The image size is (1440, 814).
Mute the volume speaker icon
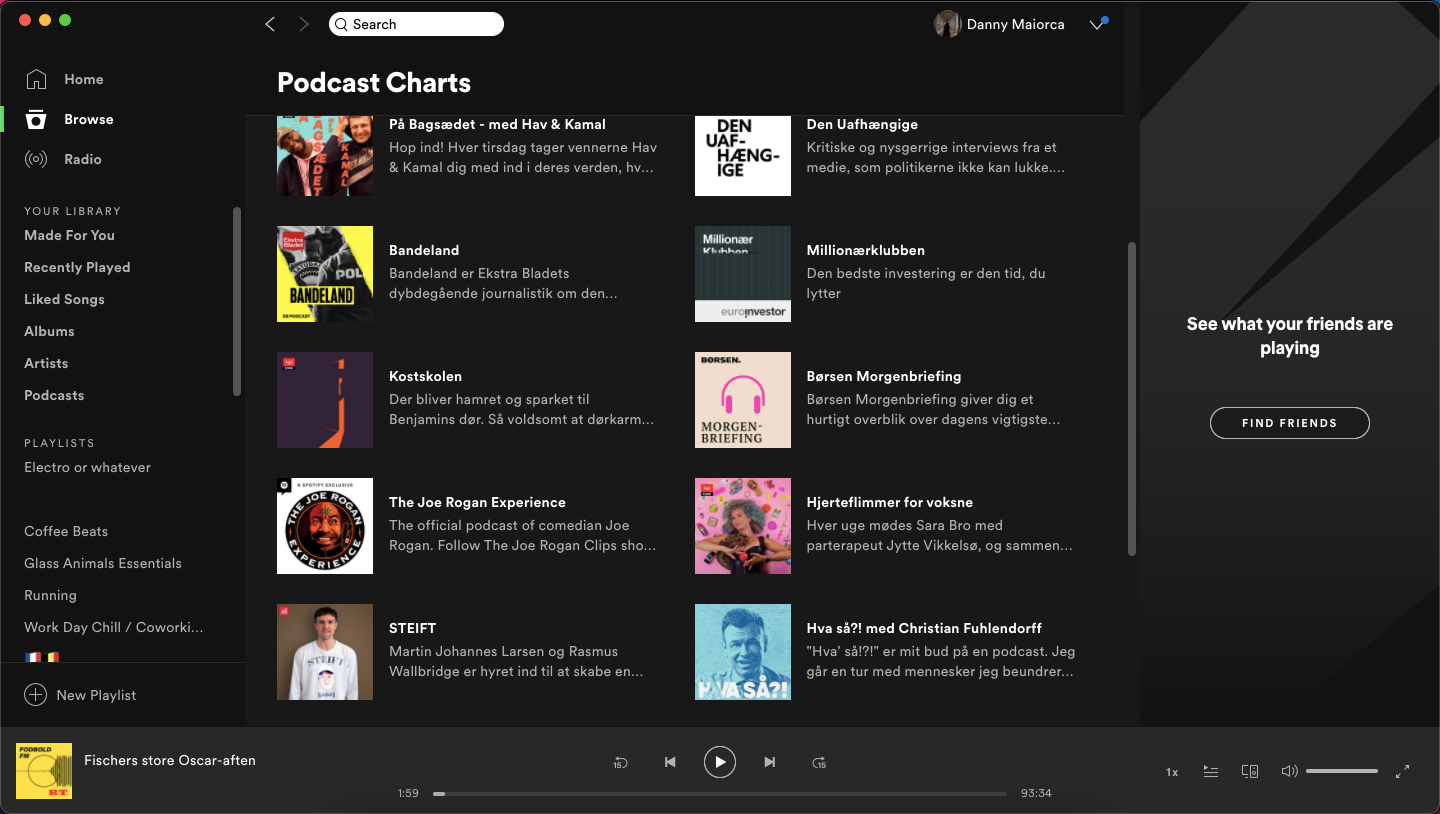tap(1290, 771)
